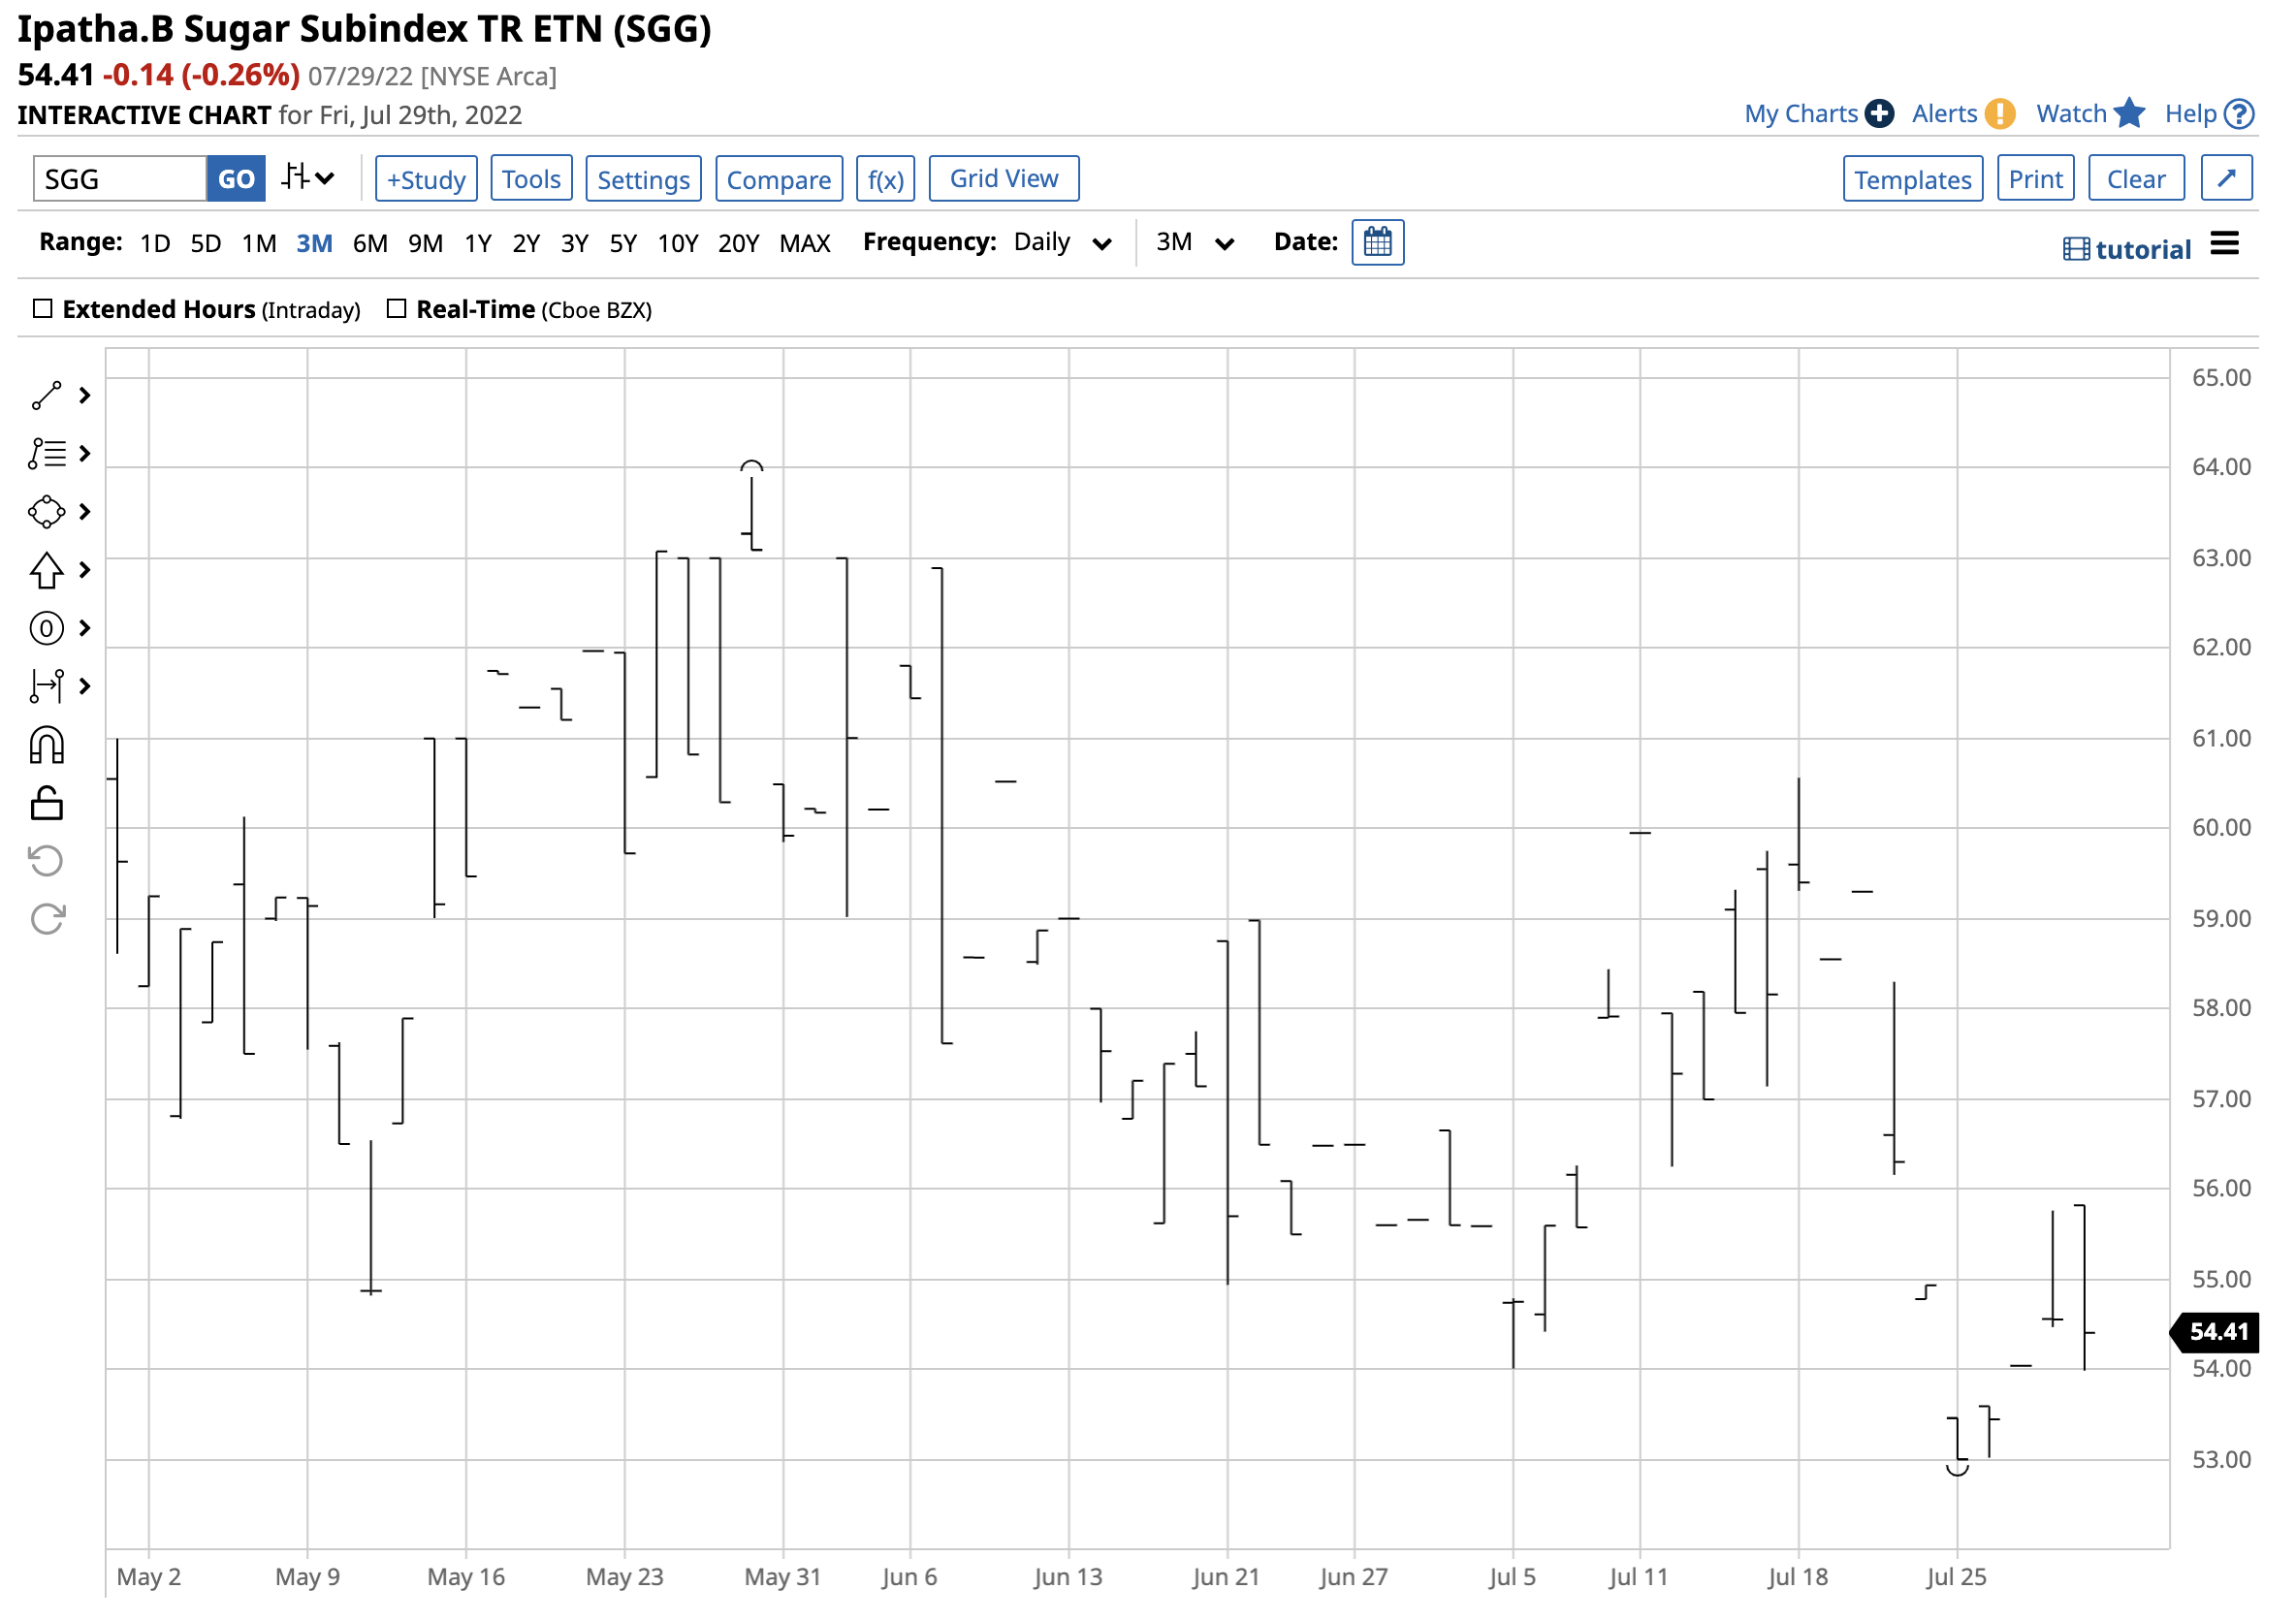Viewport: 2296px width, 1621px height.
Task: Click the undo arrow icon
Action: pos(46,862)
